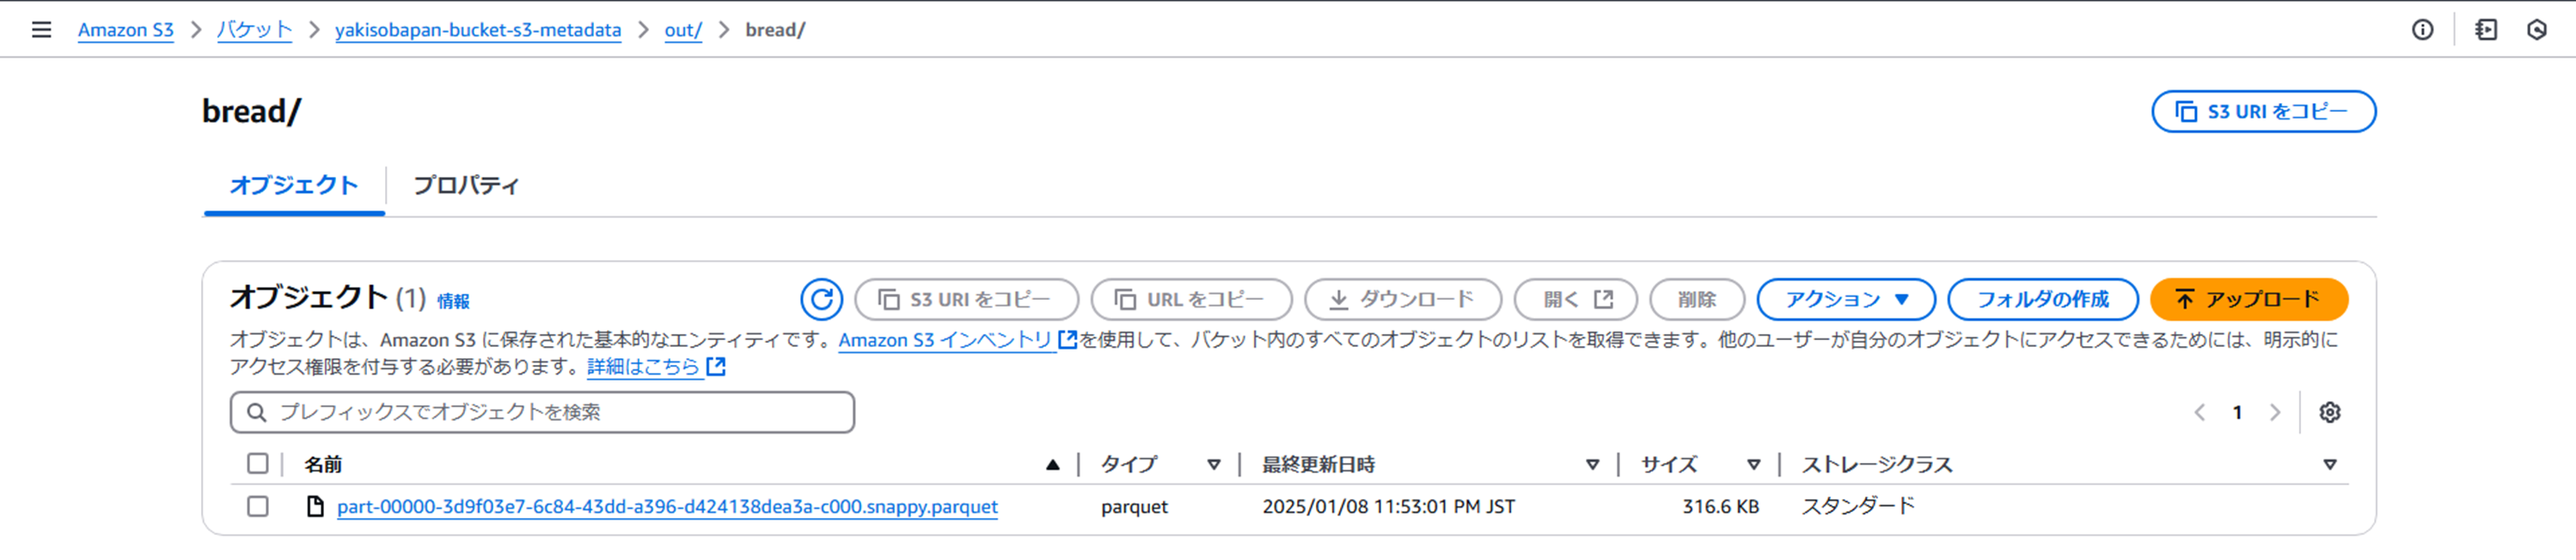Click the next page arrow in pagination
This screenshot has height=560, width=2576.
pyautogui.click(x=2275, y=412)
